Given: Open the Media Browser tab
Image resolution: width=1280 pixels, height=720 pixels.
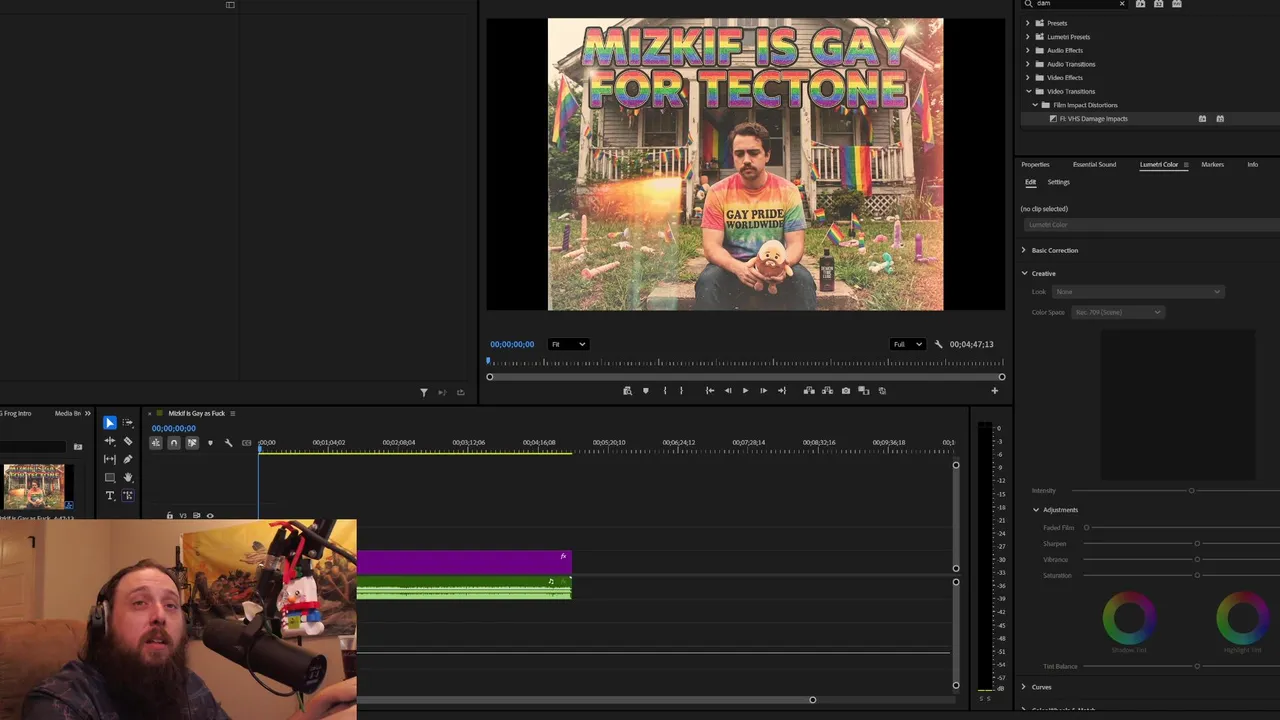Looking at the screenshot, I should [68, 413].
